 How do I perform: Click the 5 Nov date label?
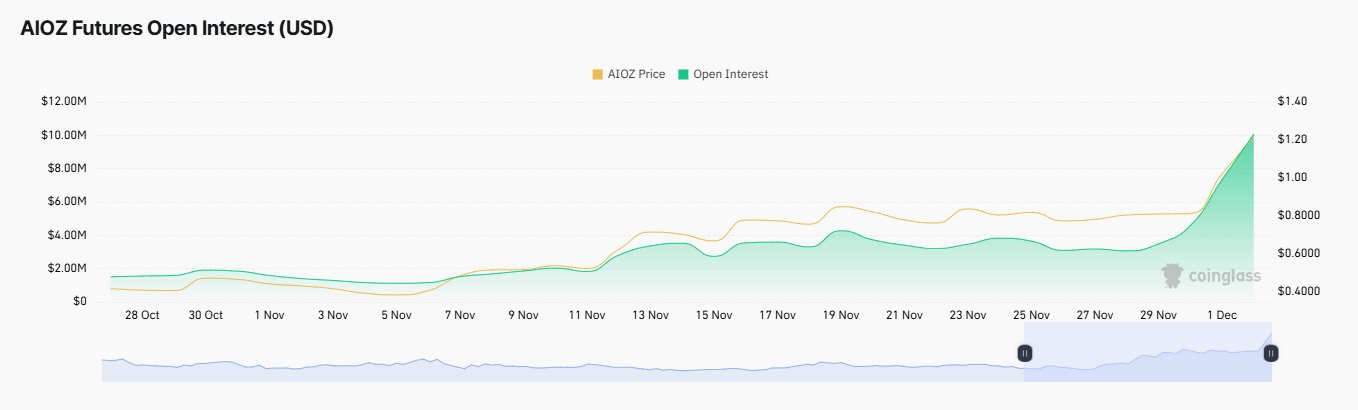[396, 315]
